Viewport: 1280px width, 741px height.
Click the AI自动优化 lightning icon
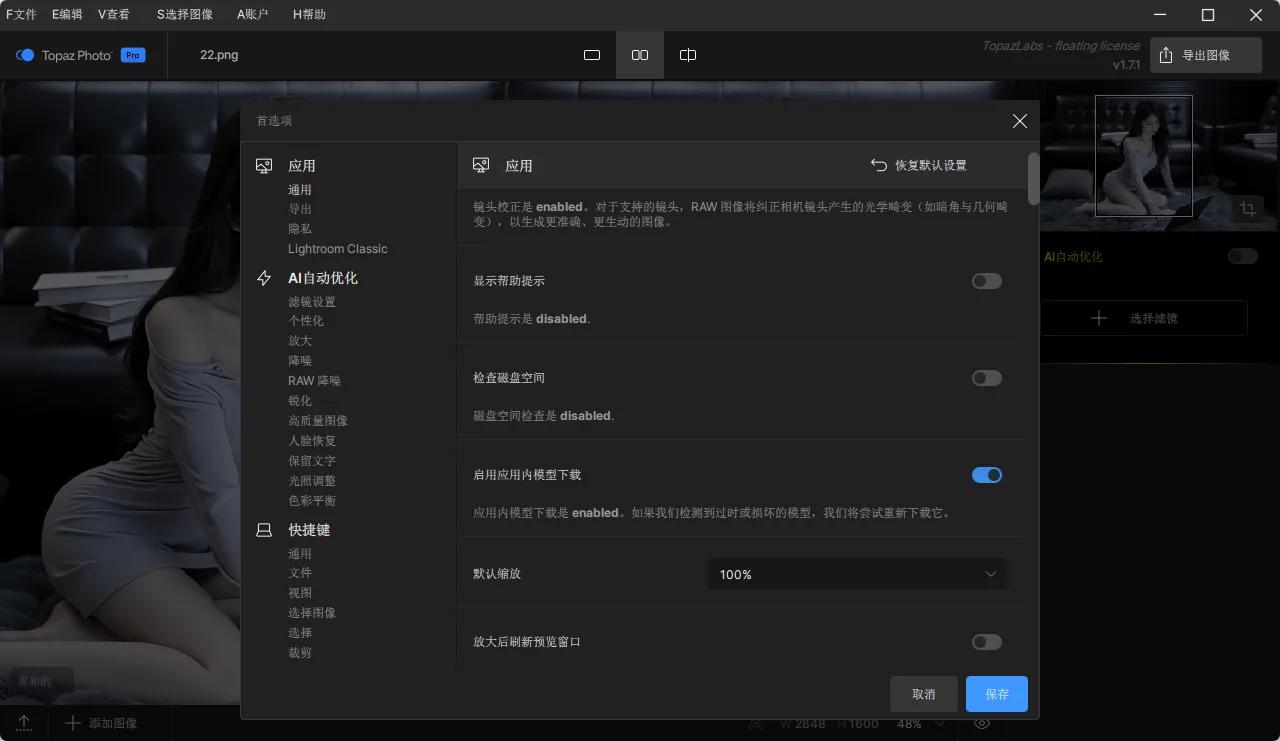coord(264,278)
